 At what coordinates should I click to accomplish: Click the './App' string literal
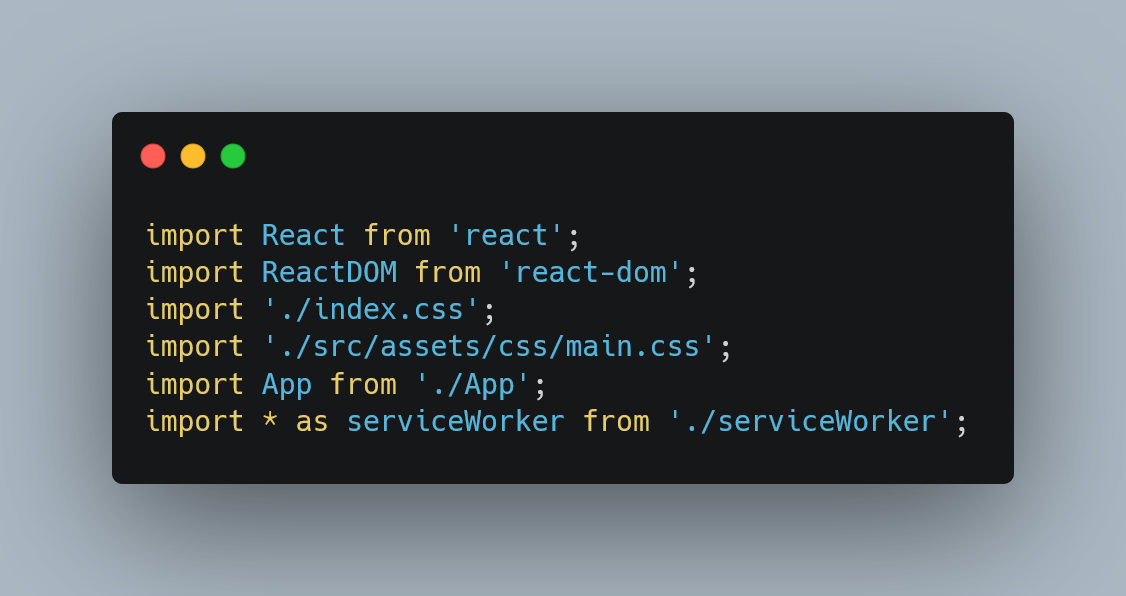tap(473, 384)
